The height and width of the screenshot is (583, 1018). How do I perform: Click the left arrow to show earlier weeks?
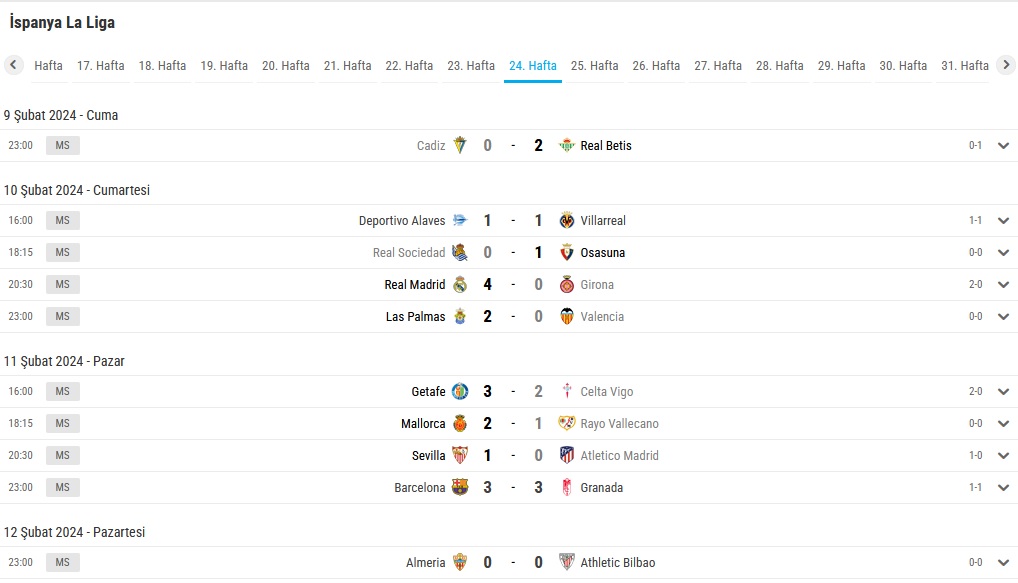(13, 64)
